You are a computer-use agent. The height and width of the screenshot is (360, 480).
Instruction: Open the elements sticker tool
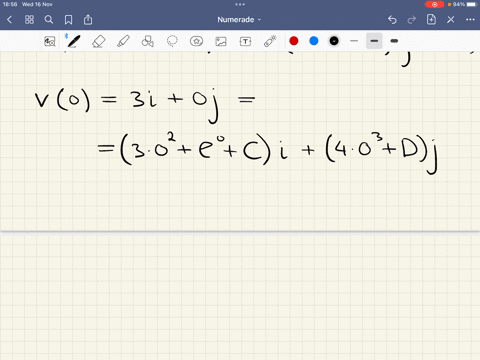click(x=196, y=41)
